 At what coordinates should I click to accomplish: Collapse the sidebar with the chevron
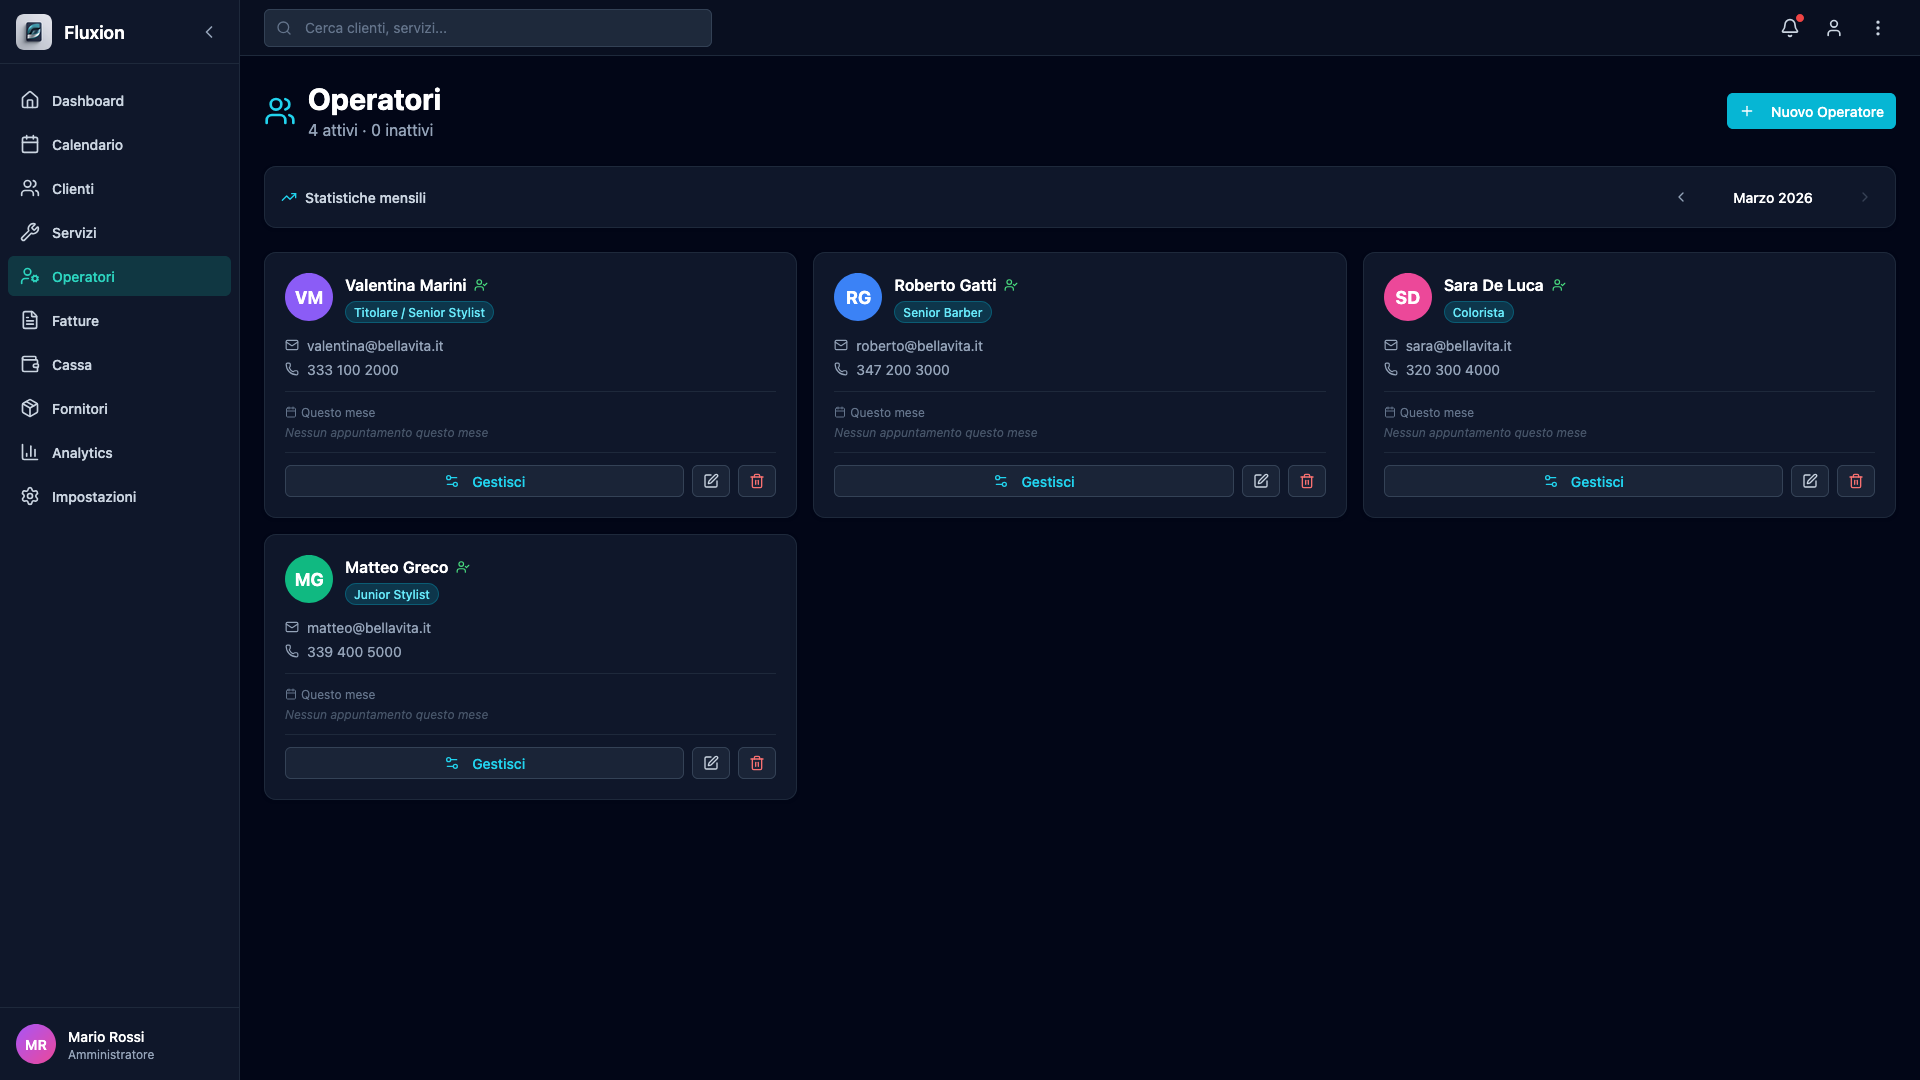pos(209,32)
